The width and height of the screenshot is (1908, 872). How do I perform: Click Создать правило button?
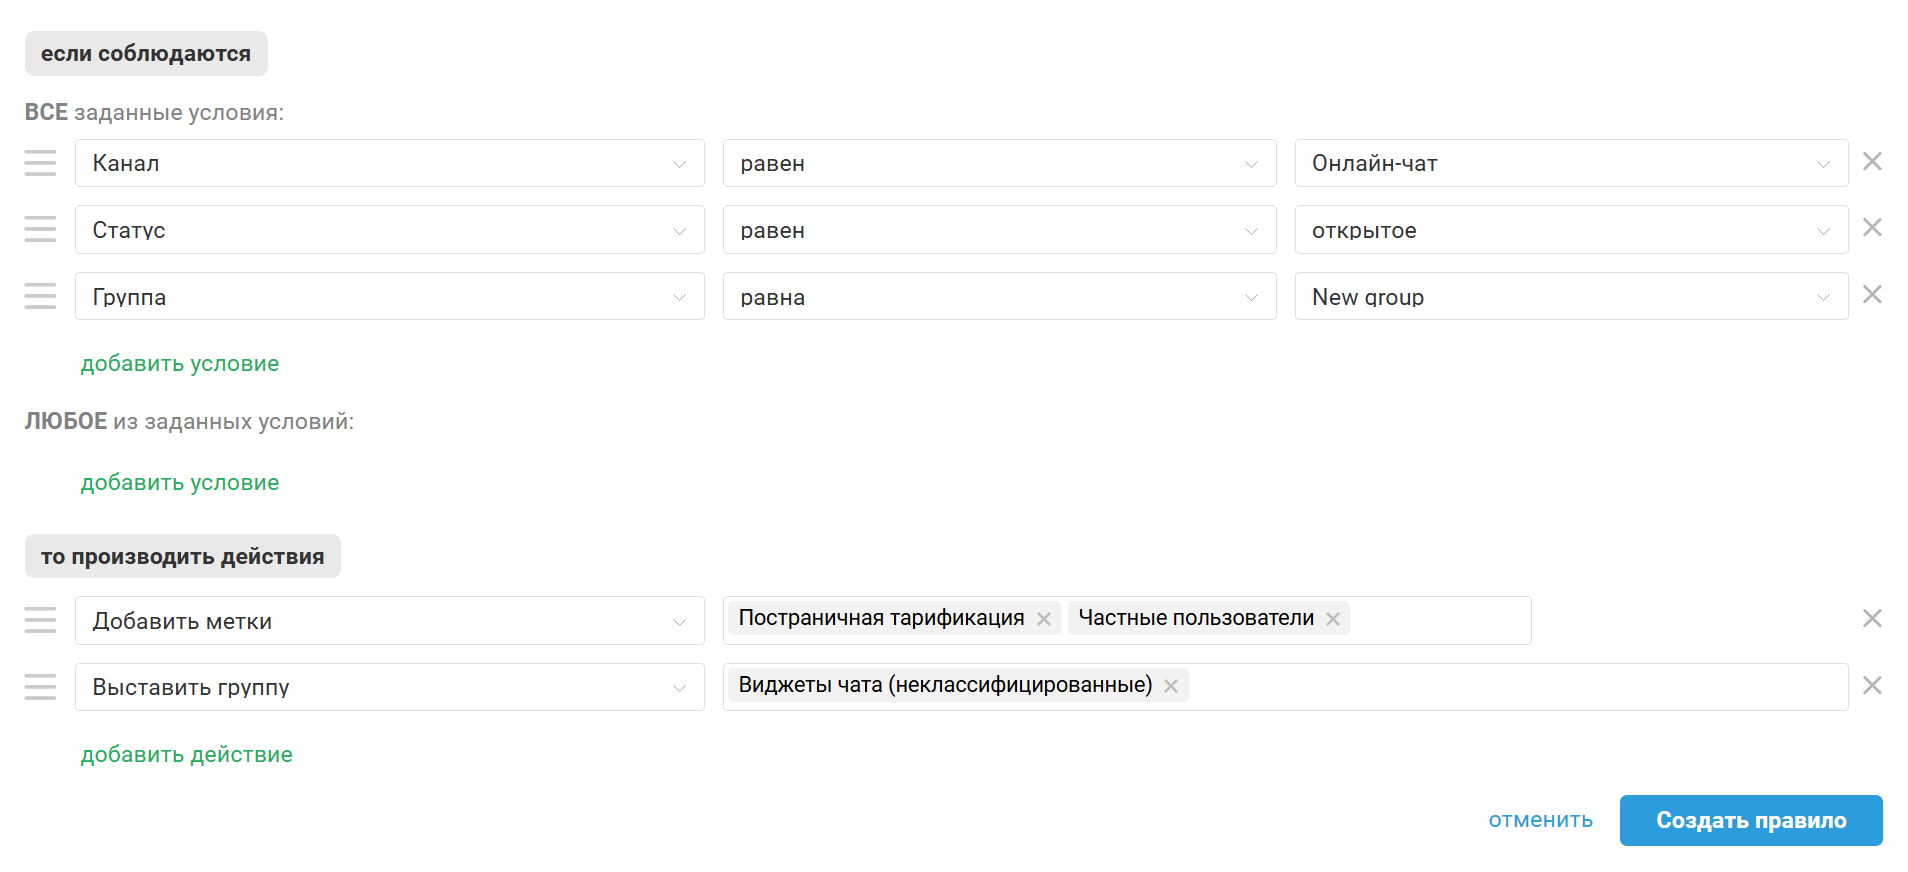tap(1751, 820)
